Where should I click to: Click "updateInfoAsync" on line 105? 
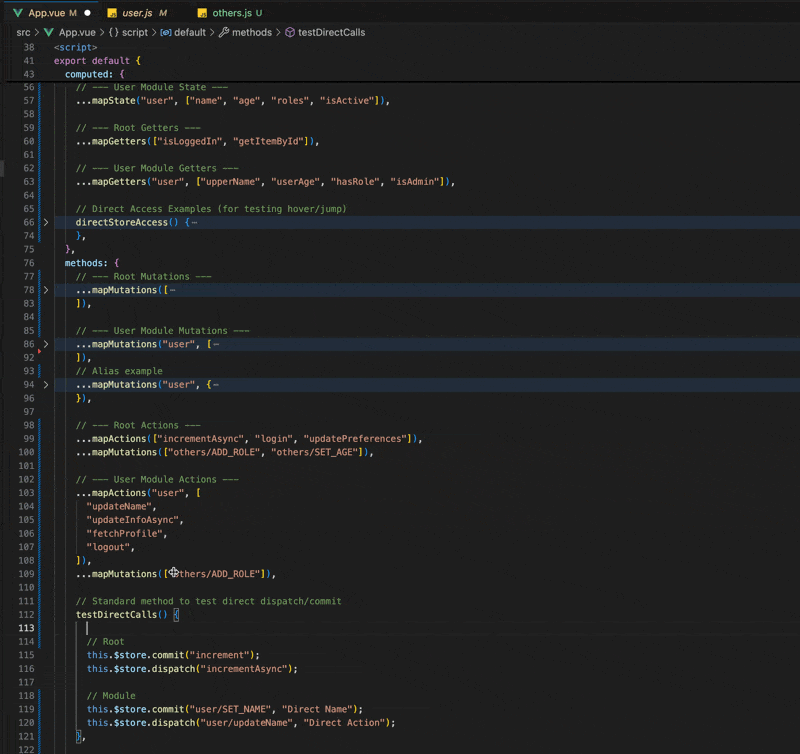point(133,520)
